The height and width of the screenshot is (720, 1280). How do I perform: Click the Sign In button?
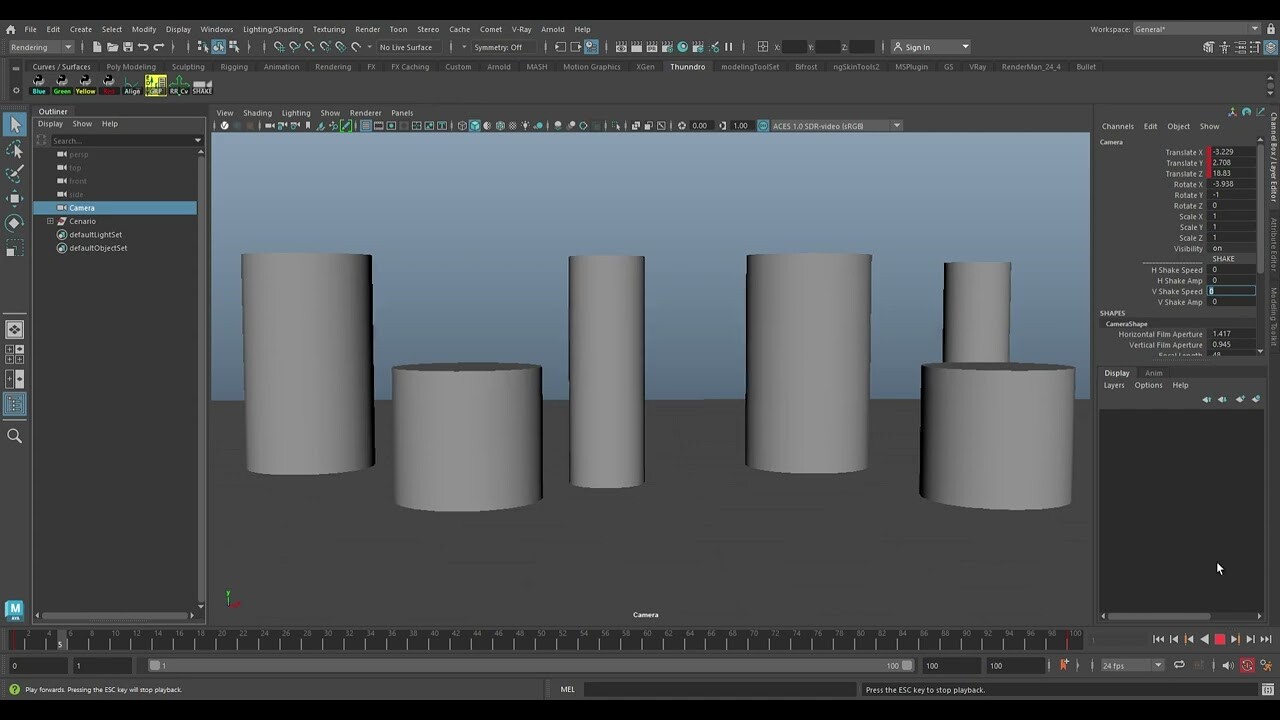pos(930,46)
